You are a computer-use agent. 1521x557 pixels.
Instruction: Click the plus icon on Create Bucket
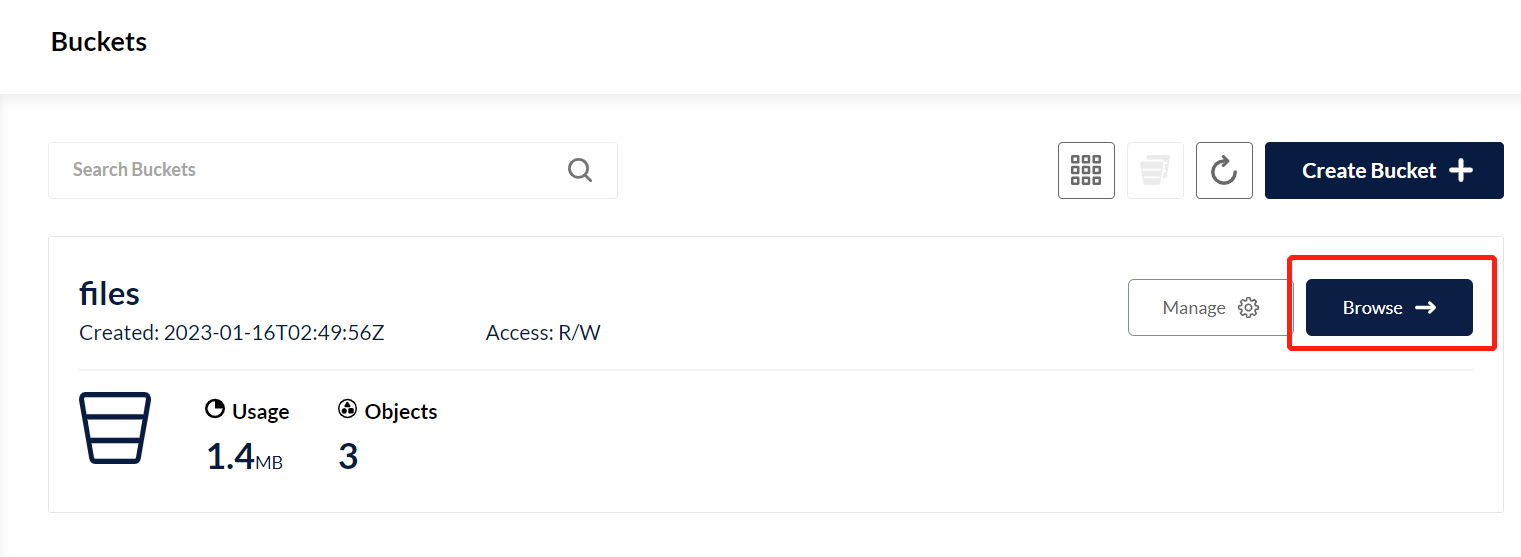click(1461, 171)
